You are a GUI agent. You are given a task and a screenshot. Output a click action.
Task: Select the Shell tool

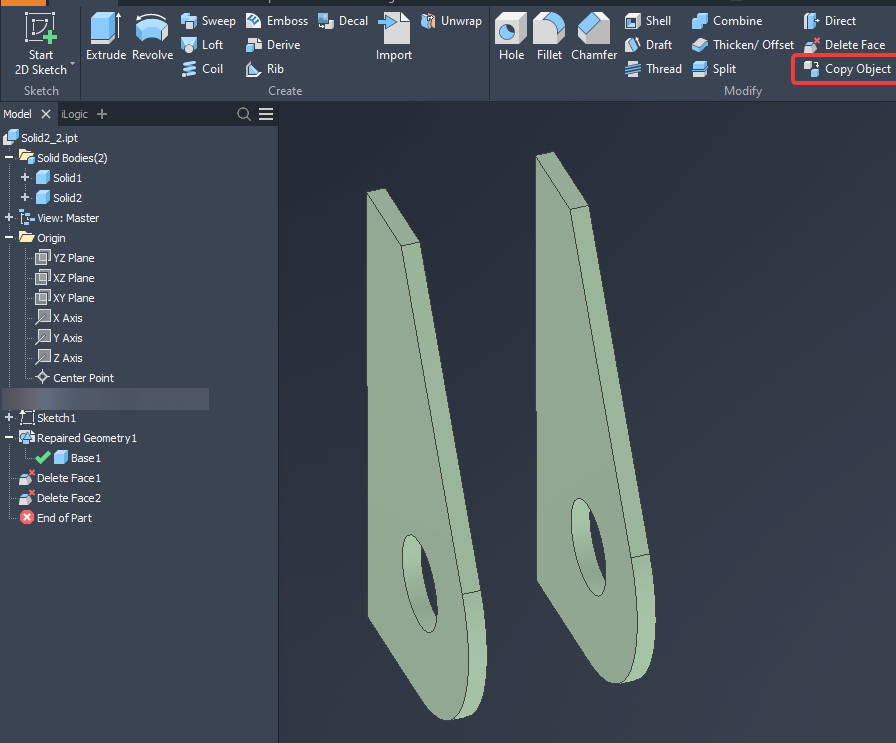tap(648, 20)
